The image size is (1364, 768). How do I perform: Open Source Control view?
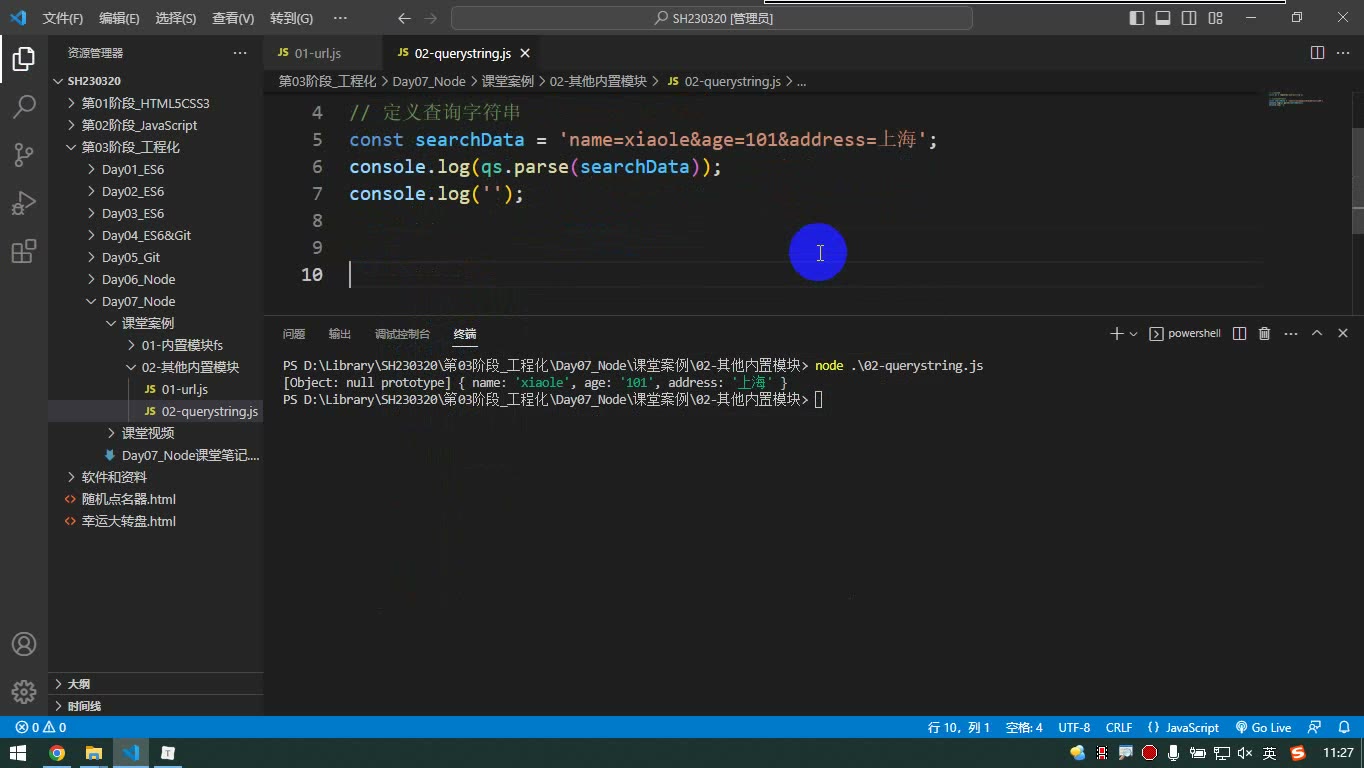coord(24,155)
